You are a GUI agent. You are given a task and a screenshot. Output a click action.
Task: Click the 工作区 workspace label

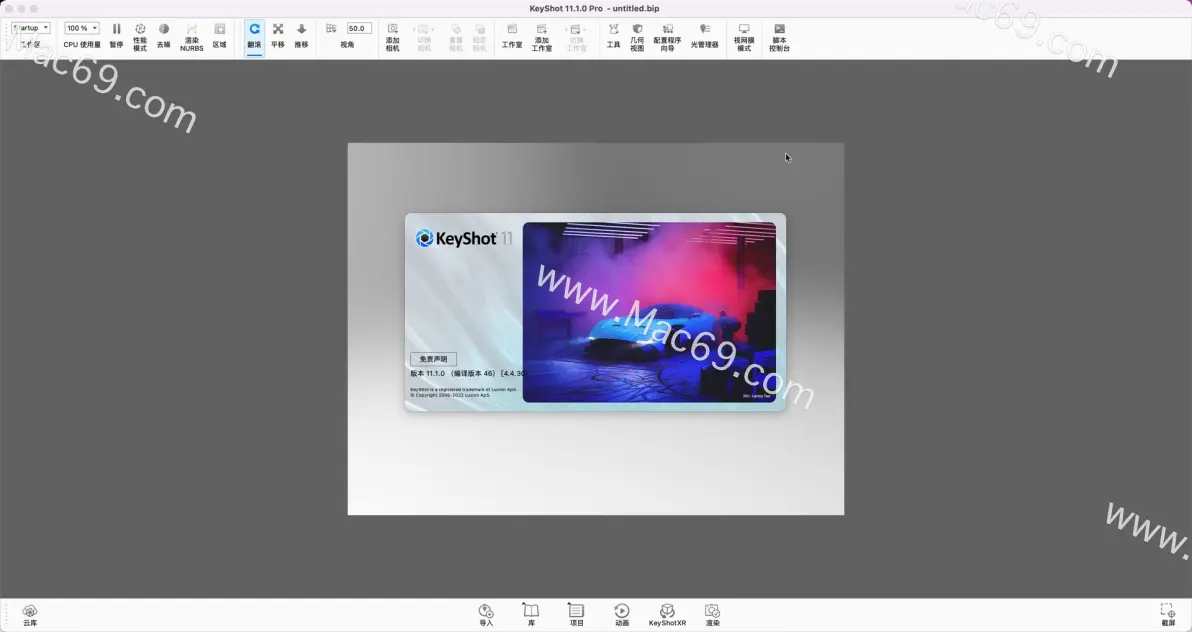click(x=30, y=45)
